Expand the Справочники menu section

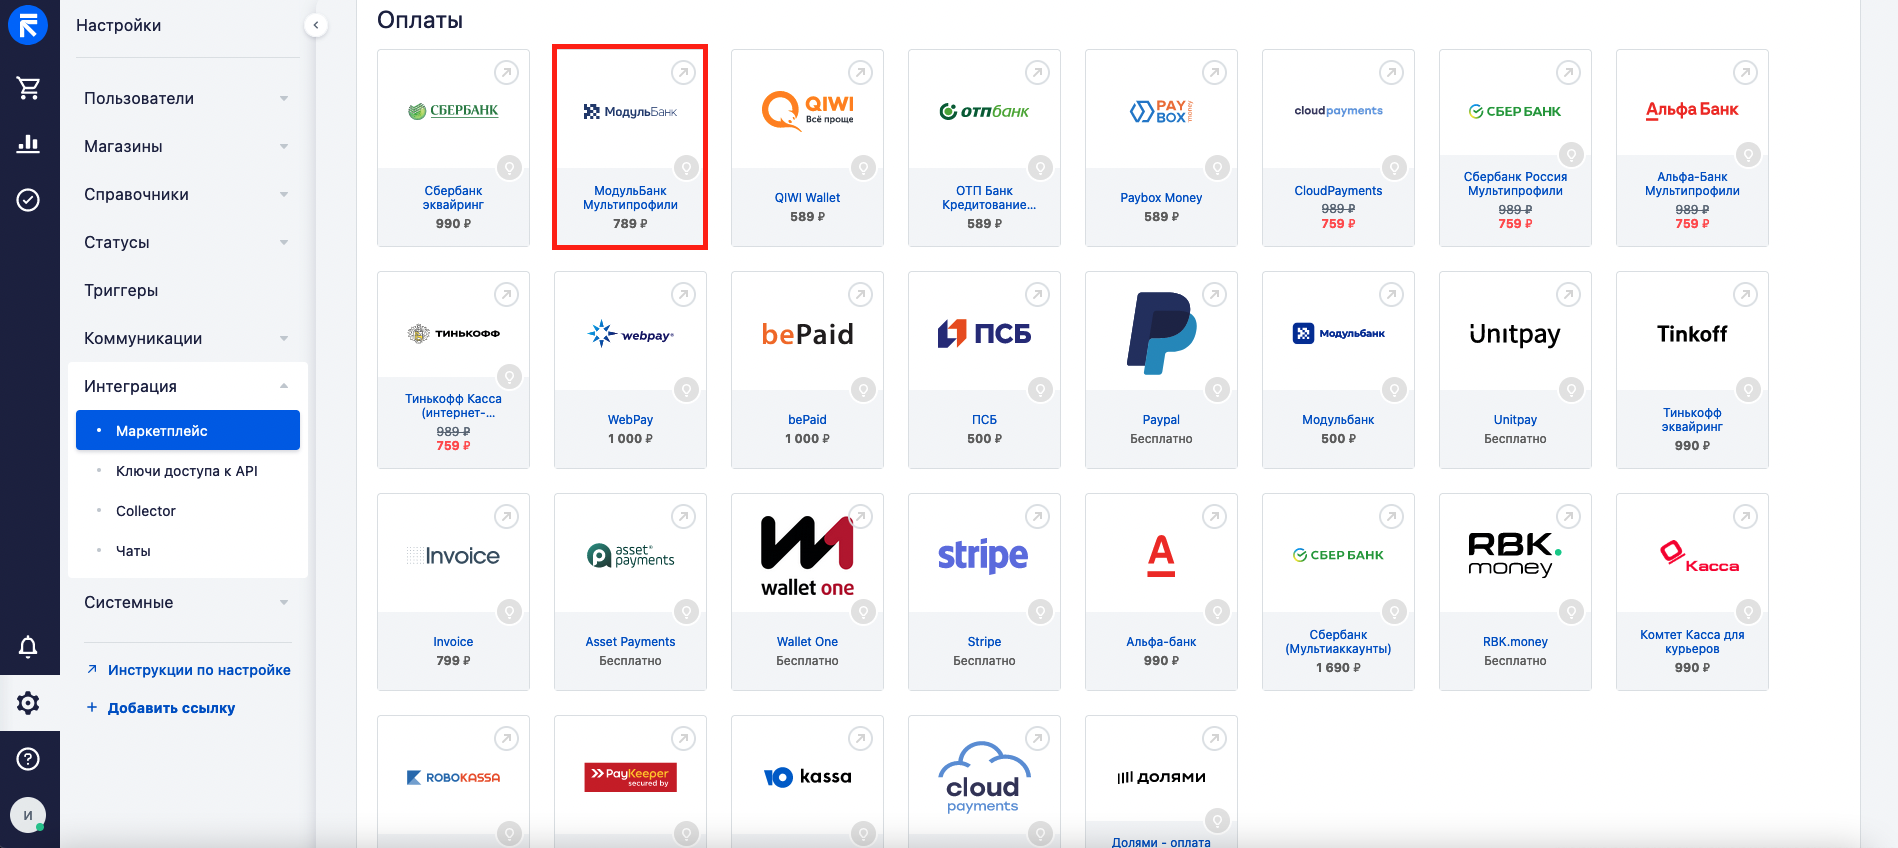click(188, 194)
